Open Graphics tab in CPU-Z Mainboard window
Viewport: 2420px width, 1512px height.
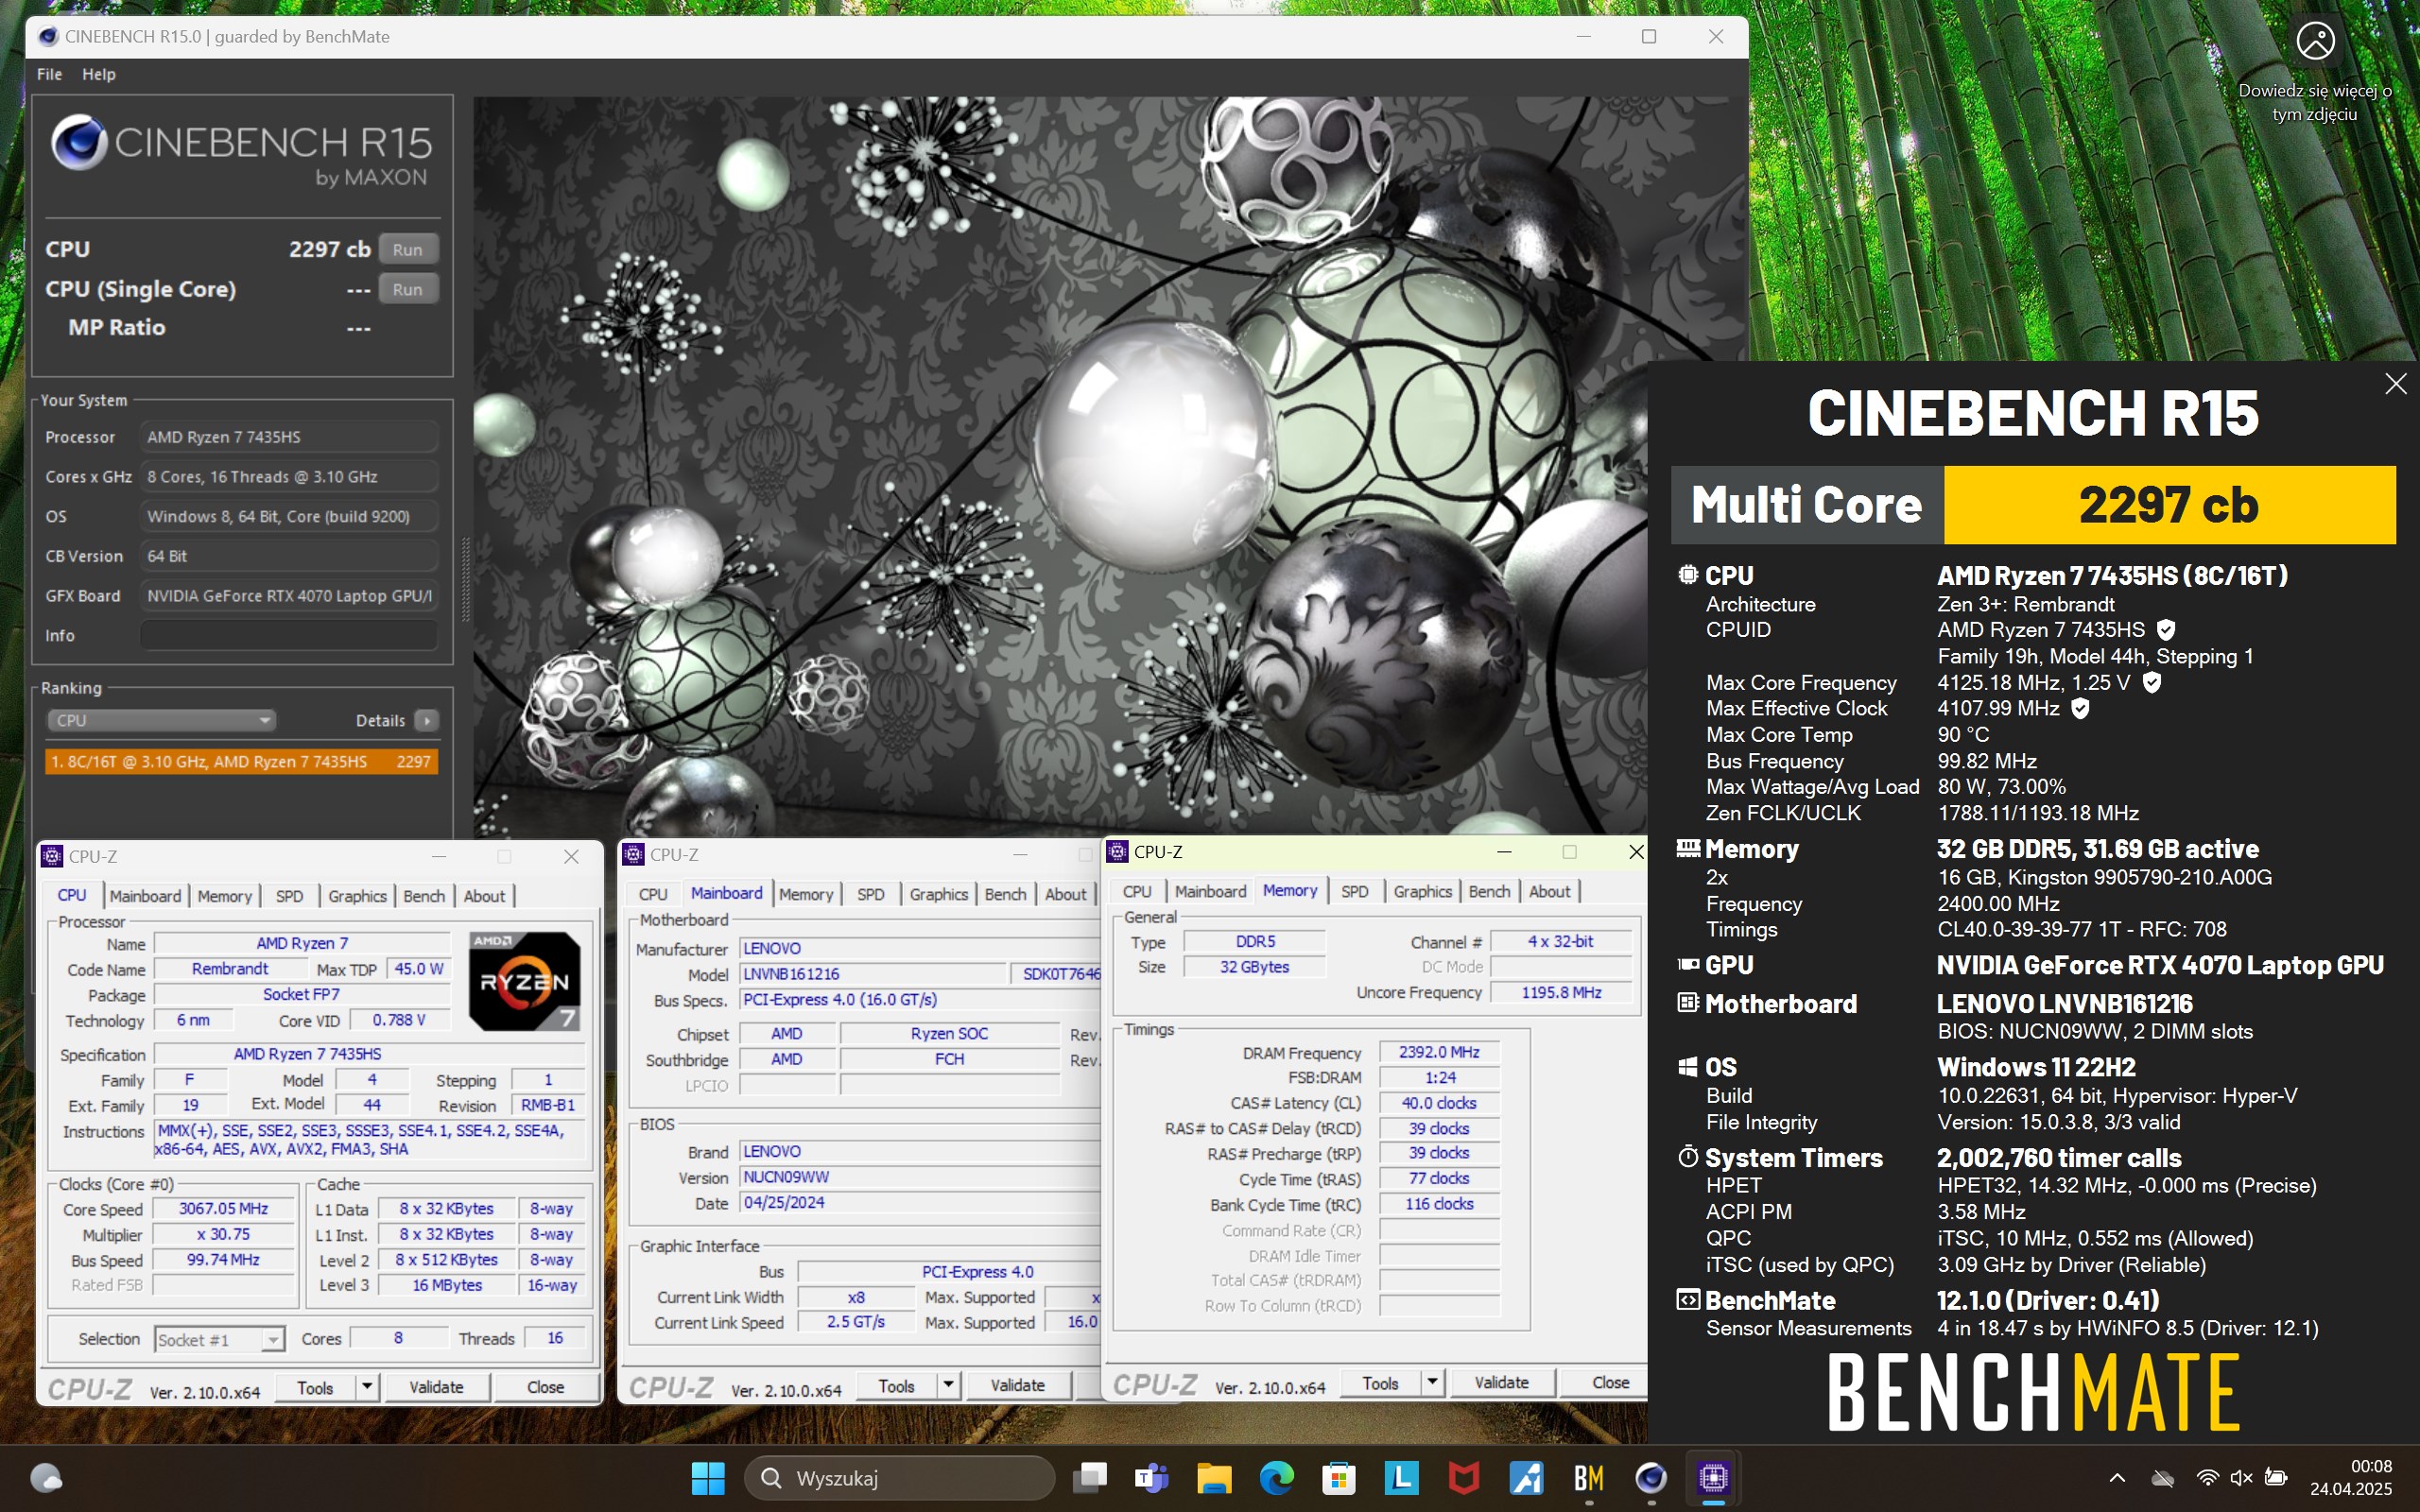pyautogui.click(x=938, y=894)
